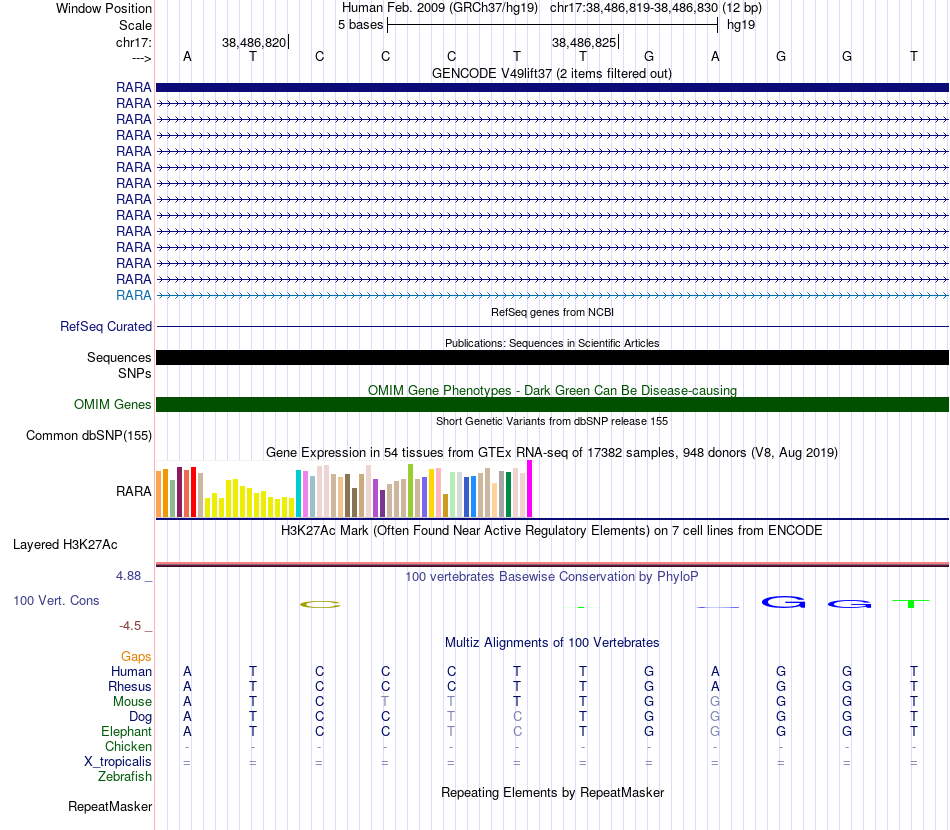Click coordinate marker "38,486,820"
This screenshot has height=830, width=950.
254,42
